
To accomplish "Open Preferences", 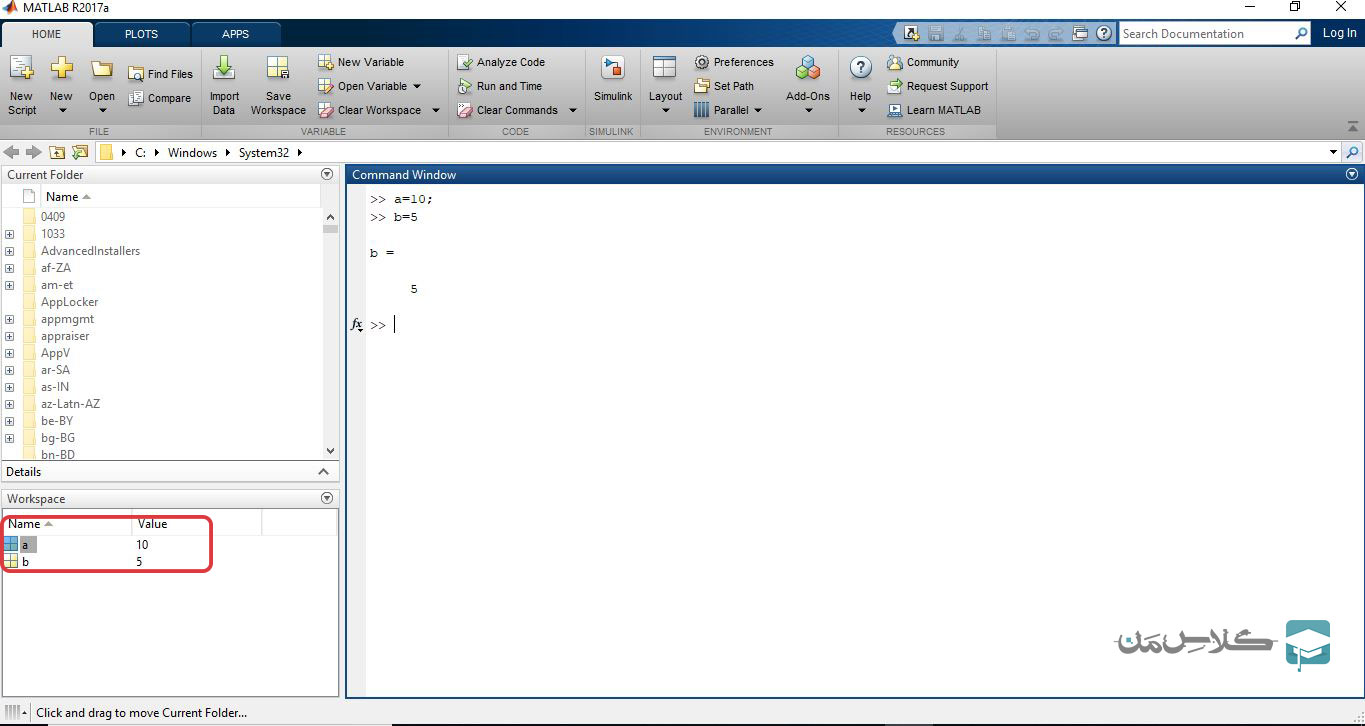I will 734,62.
